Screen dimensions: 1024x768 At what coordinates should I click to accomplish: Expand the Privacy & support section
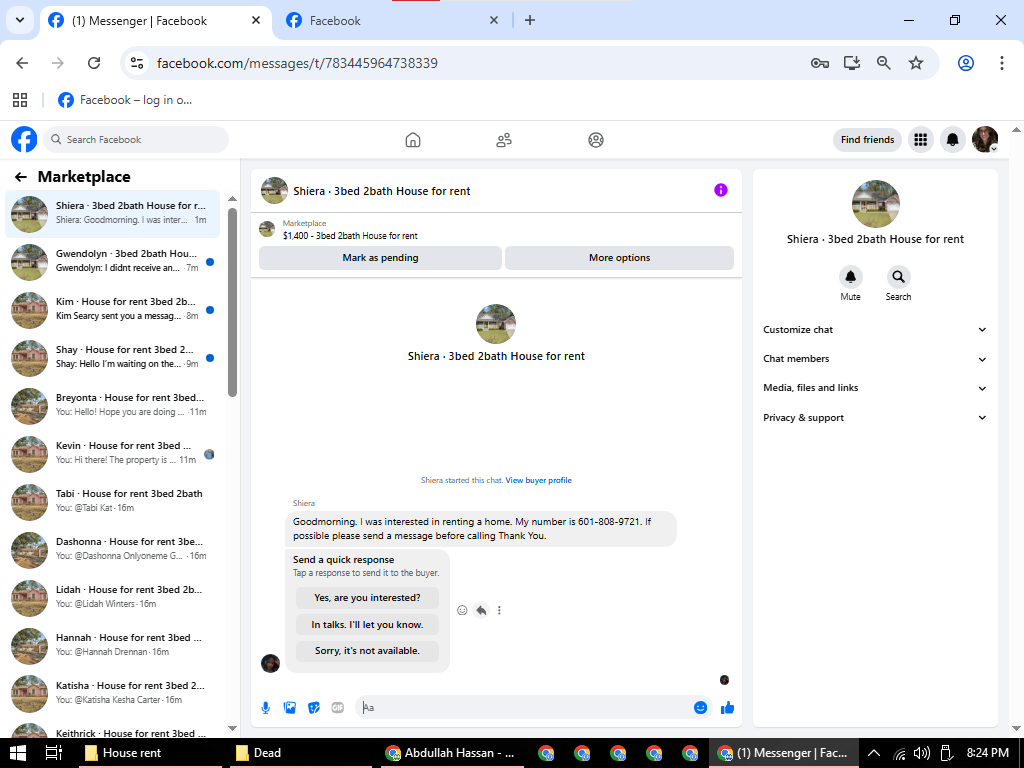click(x=875, y=417)
